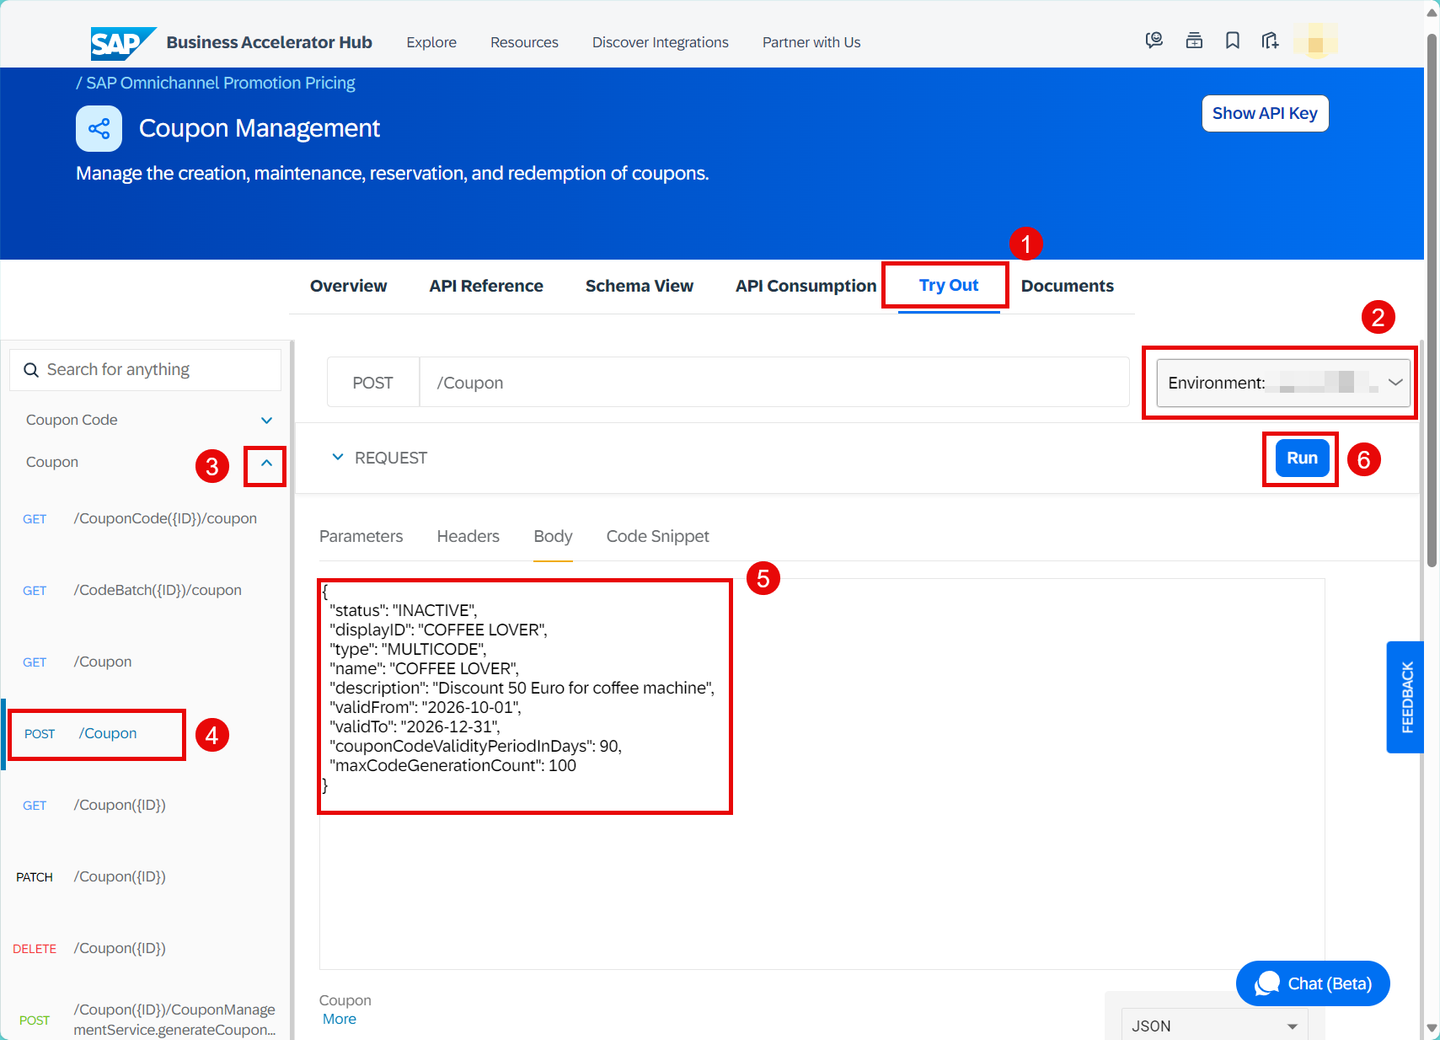Open the support chat header icon
Screen dimensions: 1440x1040
coord(1154,41)
